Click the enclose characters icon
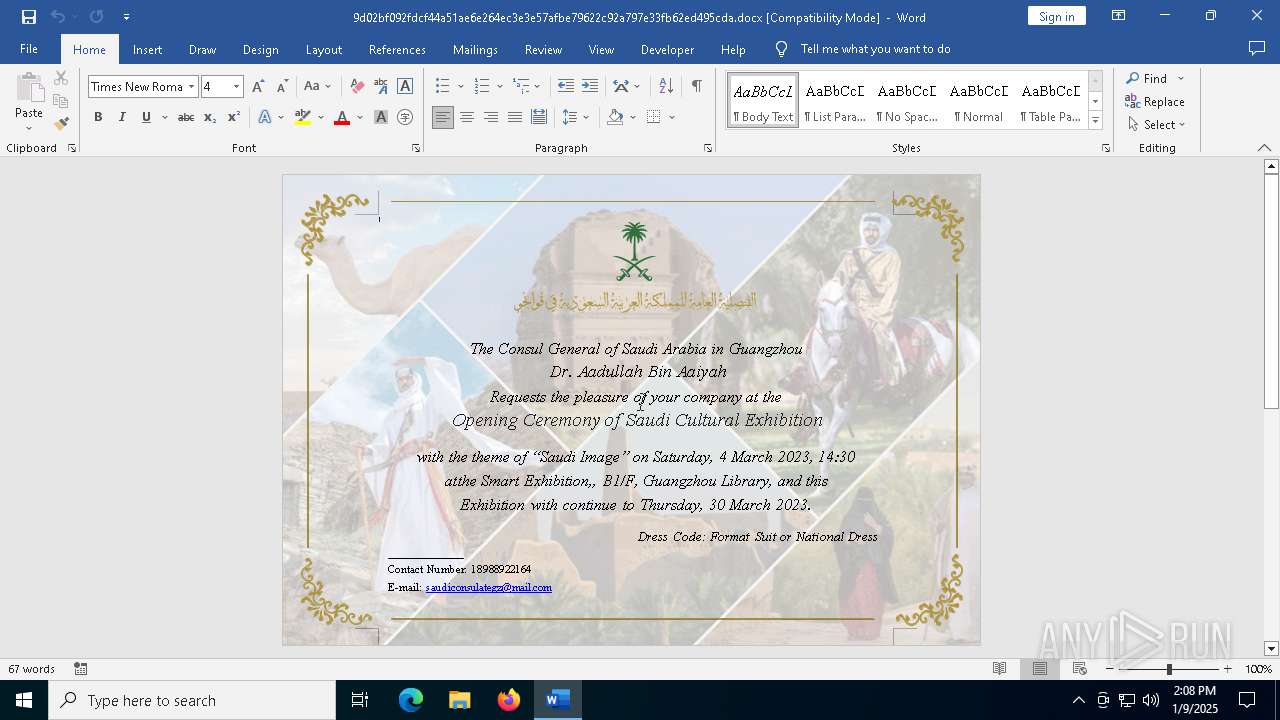Image resolution: width=1280 pixels, height=720 pixels. [x=405, y=118]
